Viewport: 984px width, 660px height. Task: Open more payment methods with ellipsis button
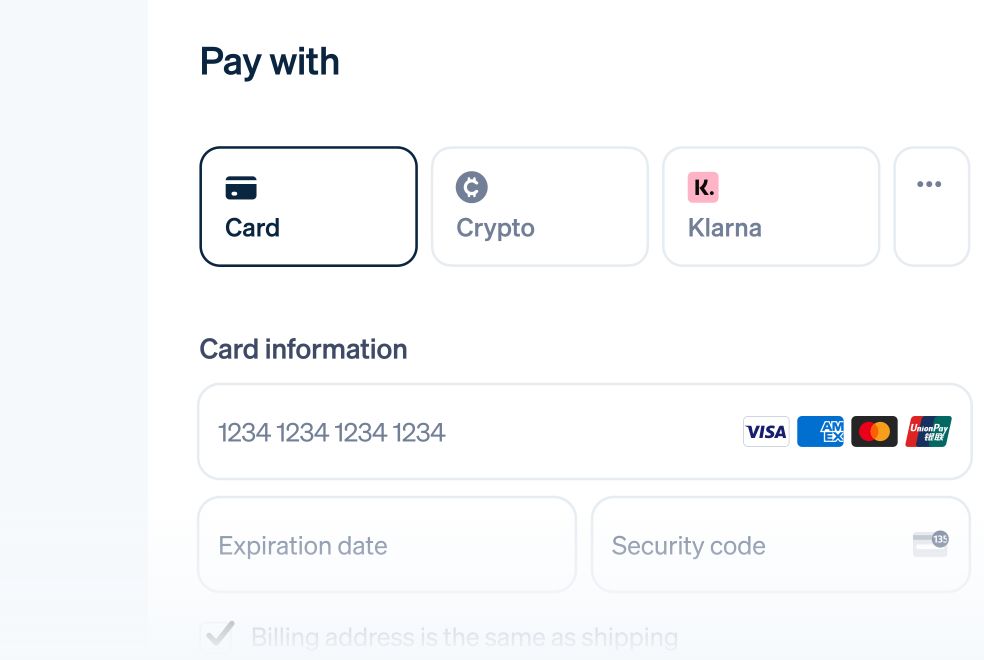pos(932,206)
